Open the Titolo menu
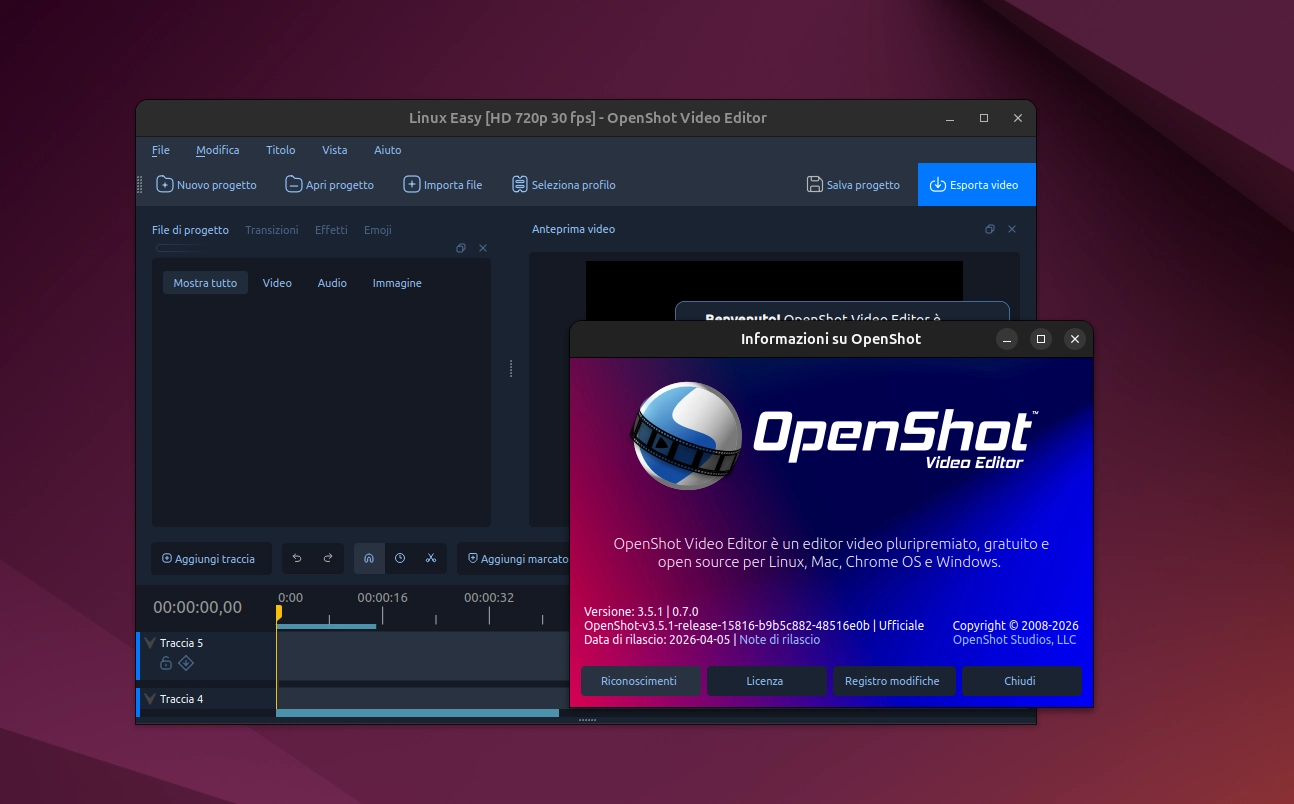1294x804 pixels. pyautogui.click(x=280, y=150)
